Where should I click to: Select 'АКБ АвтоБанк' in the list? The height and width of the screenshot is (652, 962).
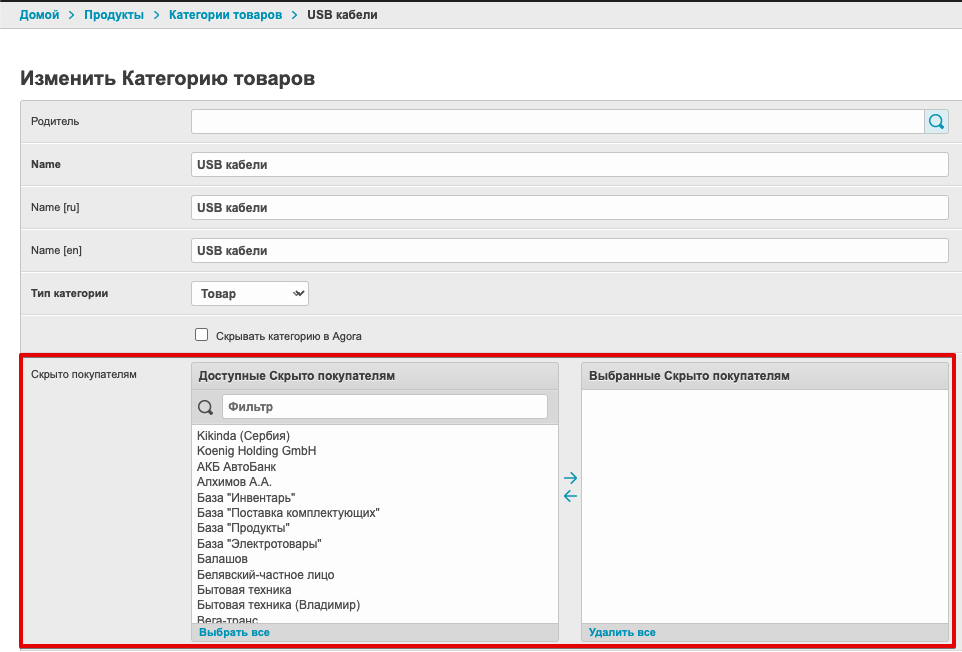pyautogui.click(x=237, y=467)
